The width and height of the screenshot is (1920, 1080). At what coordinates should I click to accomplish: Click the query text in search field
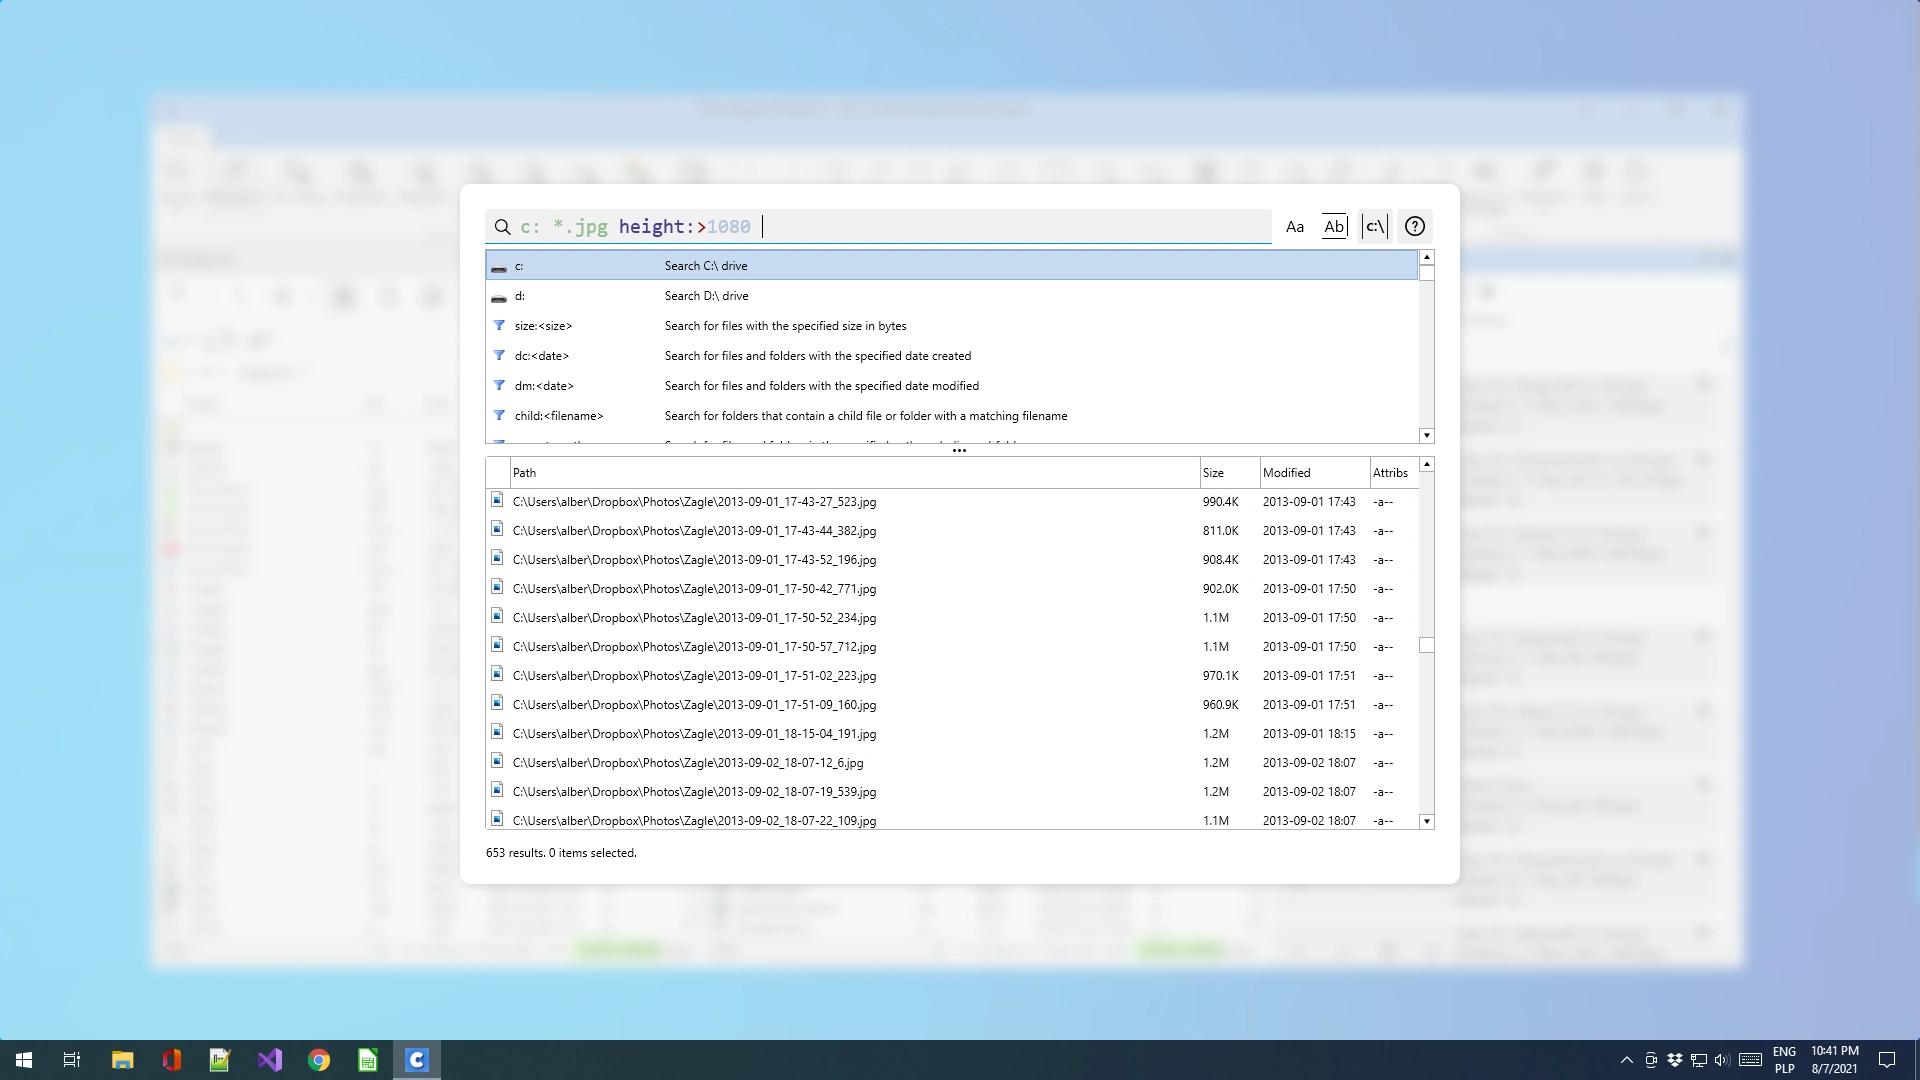point(635,227)
